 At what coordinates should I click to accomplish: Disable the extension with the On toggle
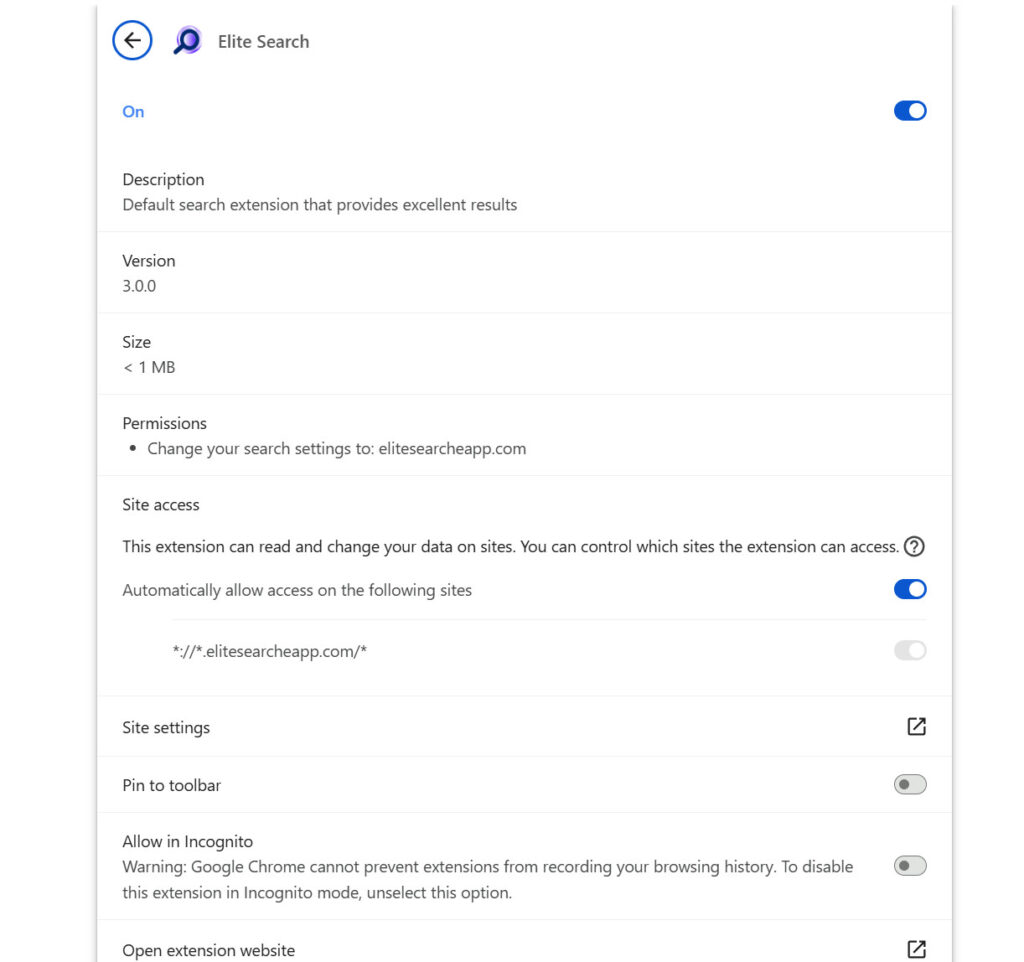910,111
